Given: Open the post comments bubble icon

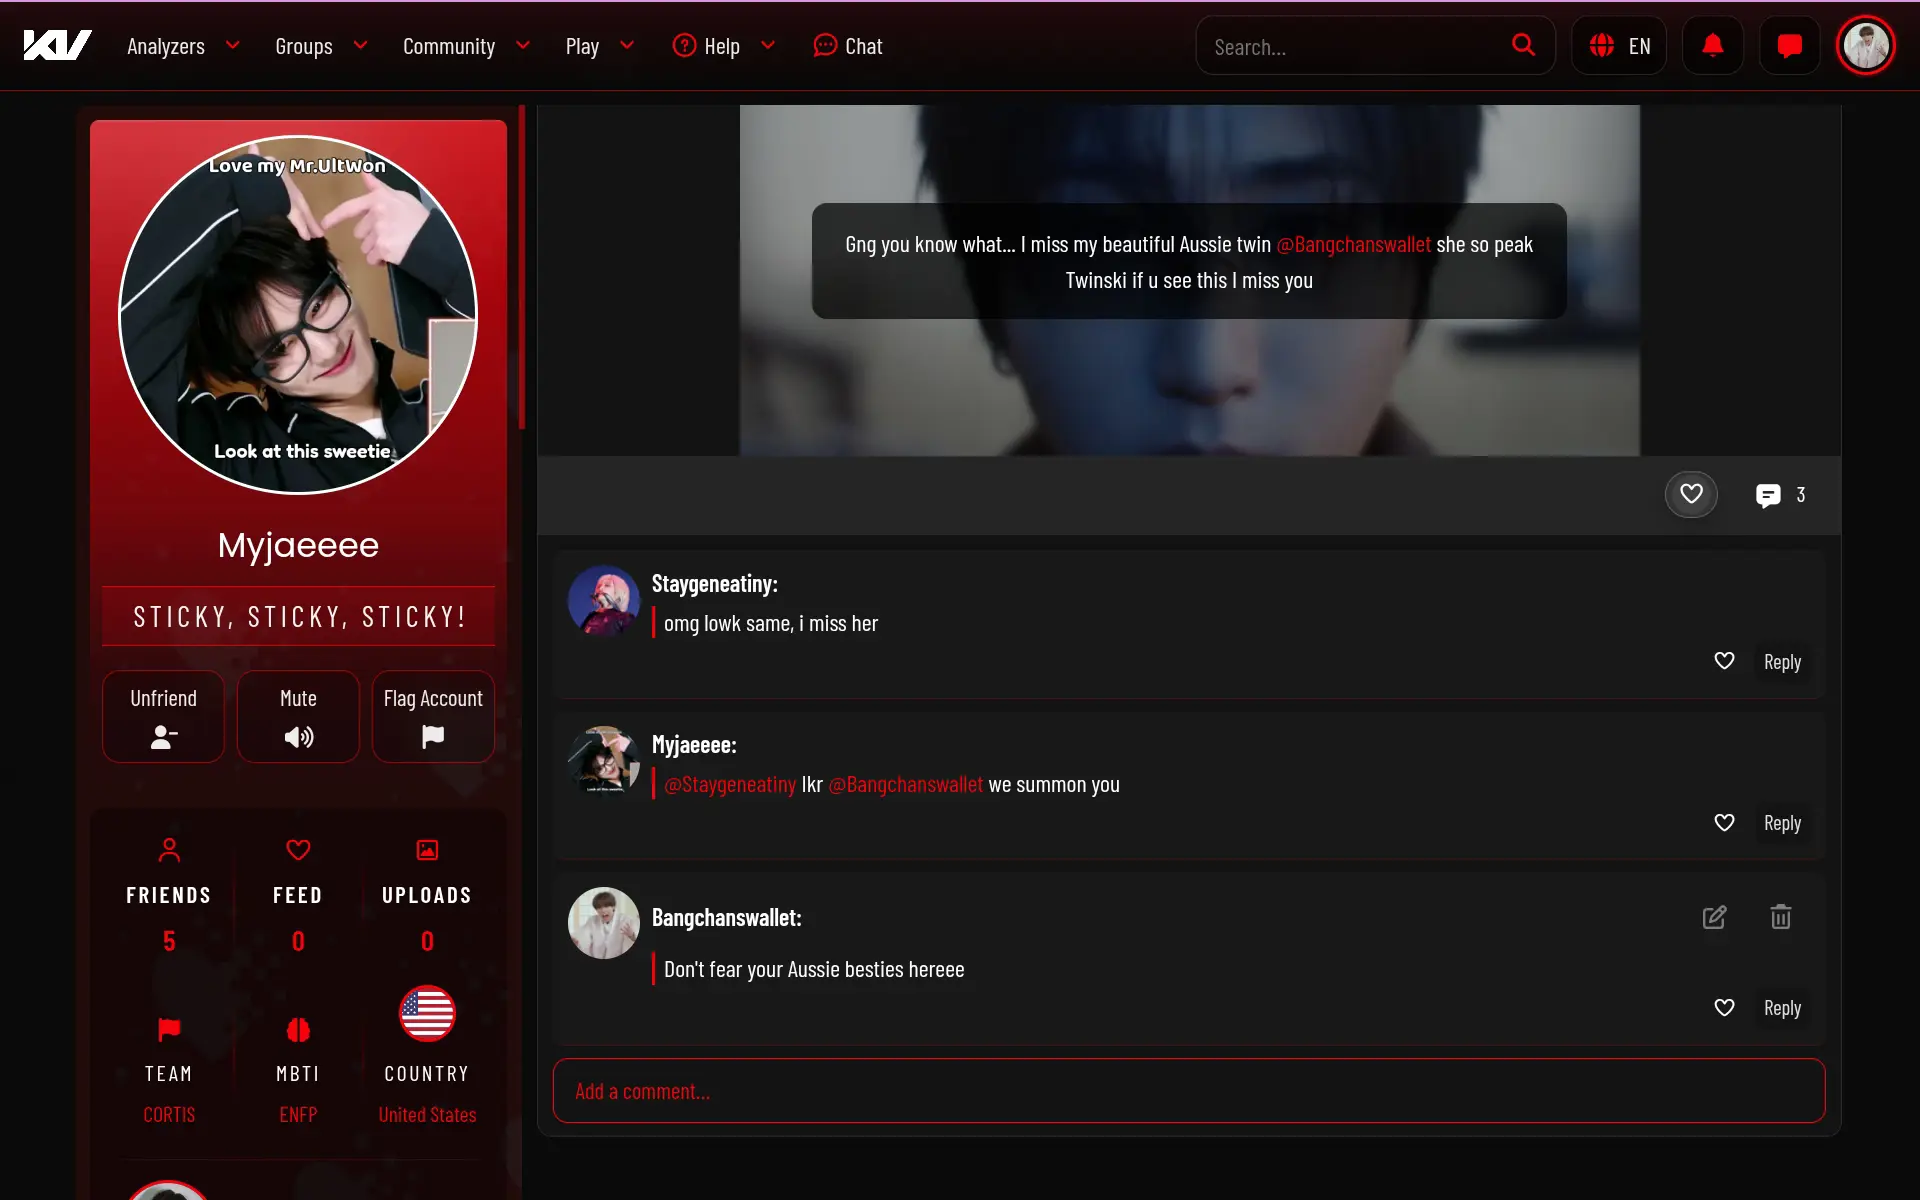Looking at the screenshot, I should (1768, 495).
